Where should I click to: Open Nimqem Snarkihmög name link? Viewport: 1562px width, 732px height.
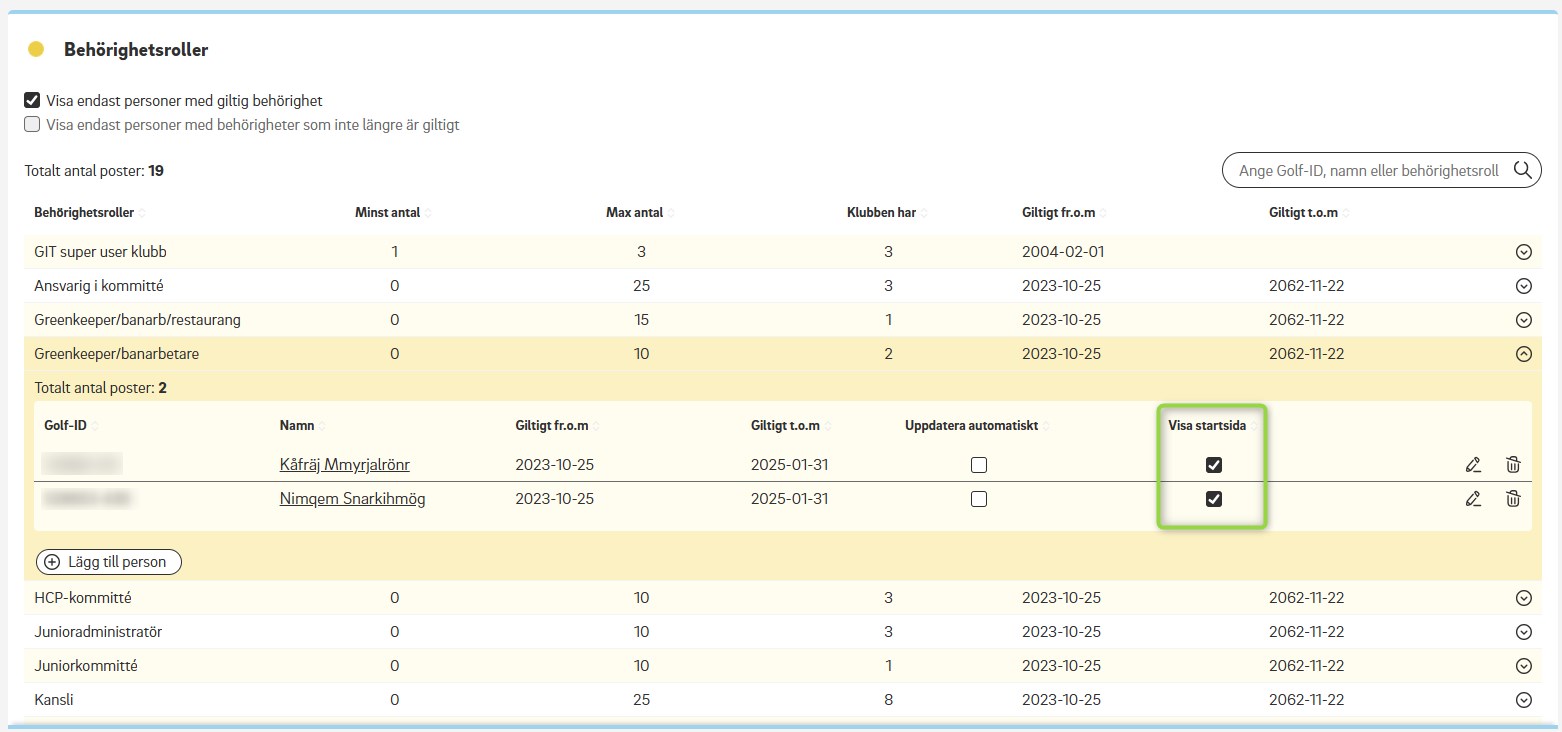pyautogui.click(x=352, y=499)
